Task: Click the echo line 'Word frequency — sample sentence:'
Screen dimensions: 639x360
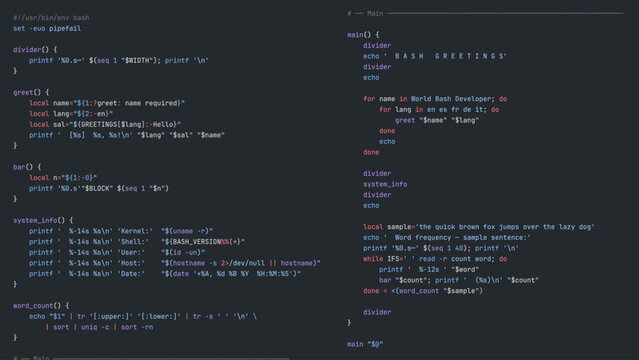Action: (x=447, y=238)
